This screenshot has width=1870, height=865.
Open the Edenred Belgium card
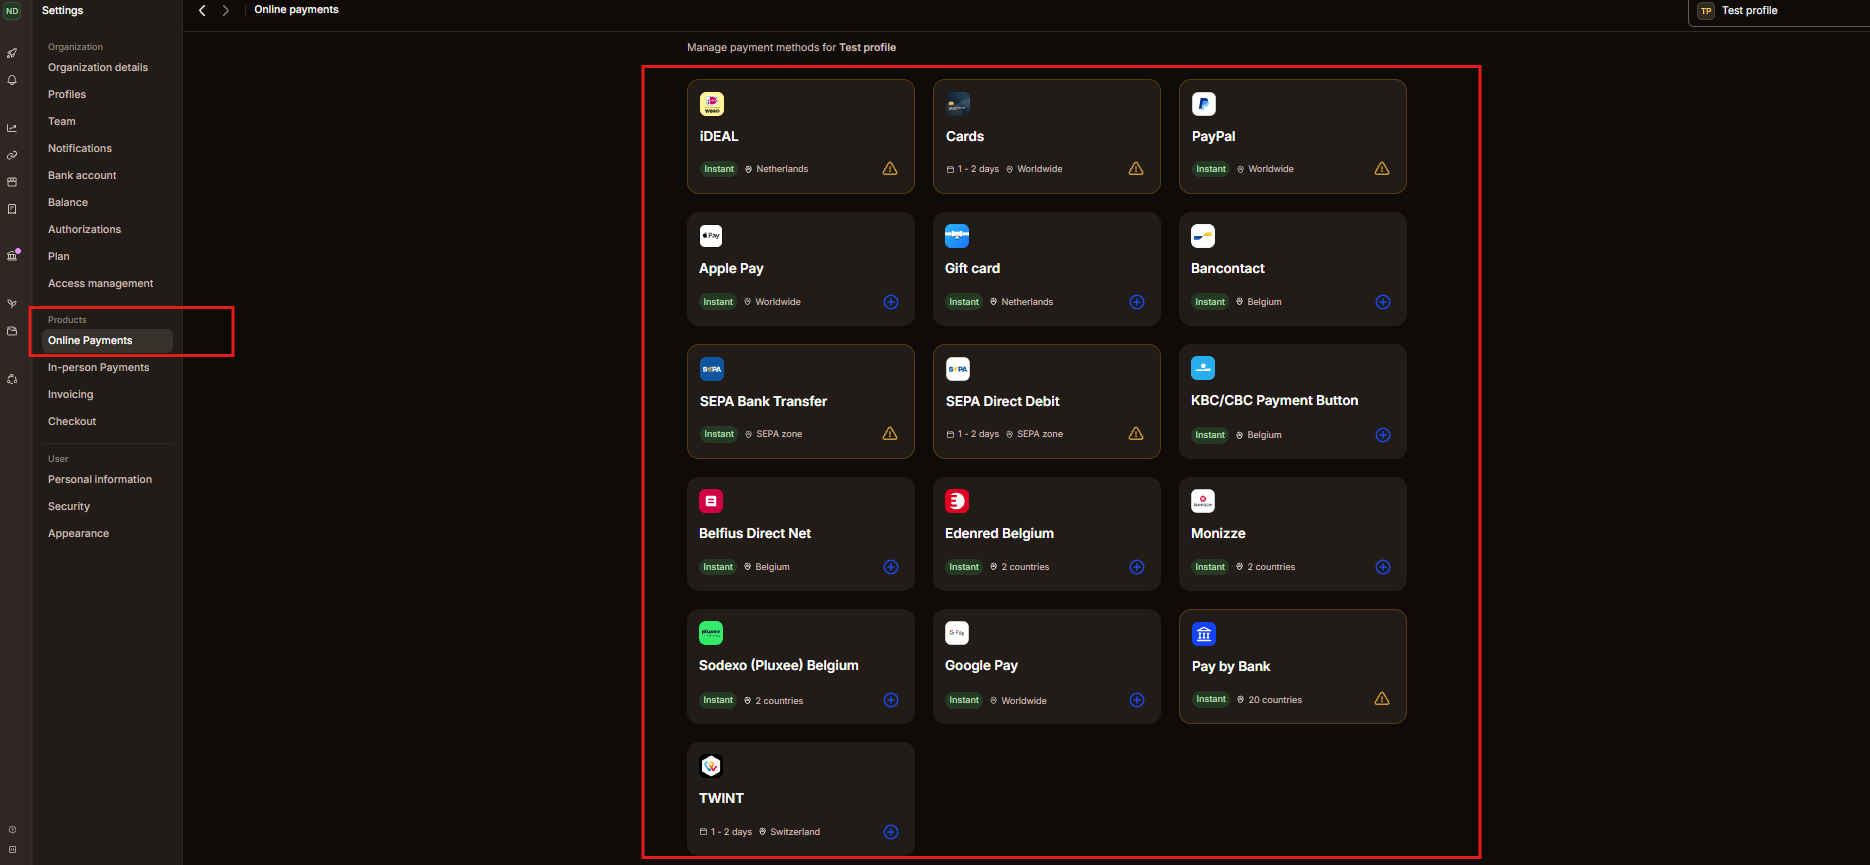1047,534
